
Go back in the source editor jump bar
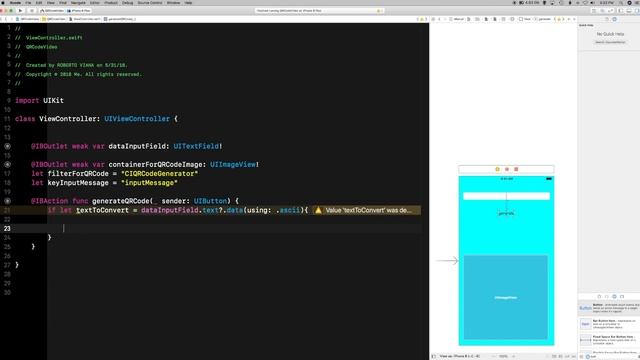[x=6, y=19]
